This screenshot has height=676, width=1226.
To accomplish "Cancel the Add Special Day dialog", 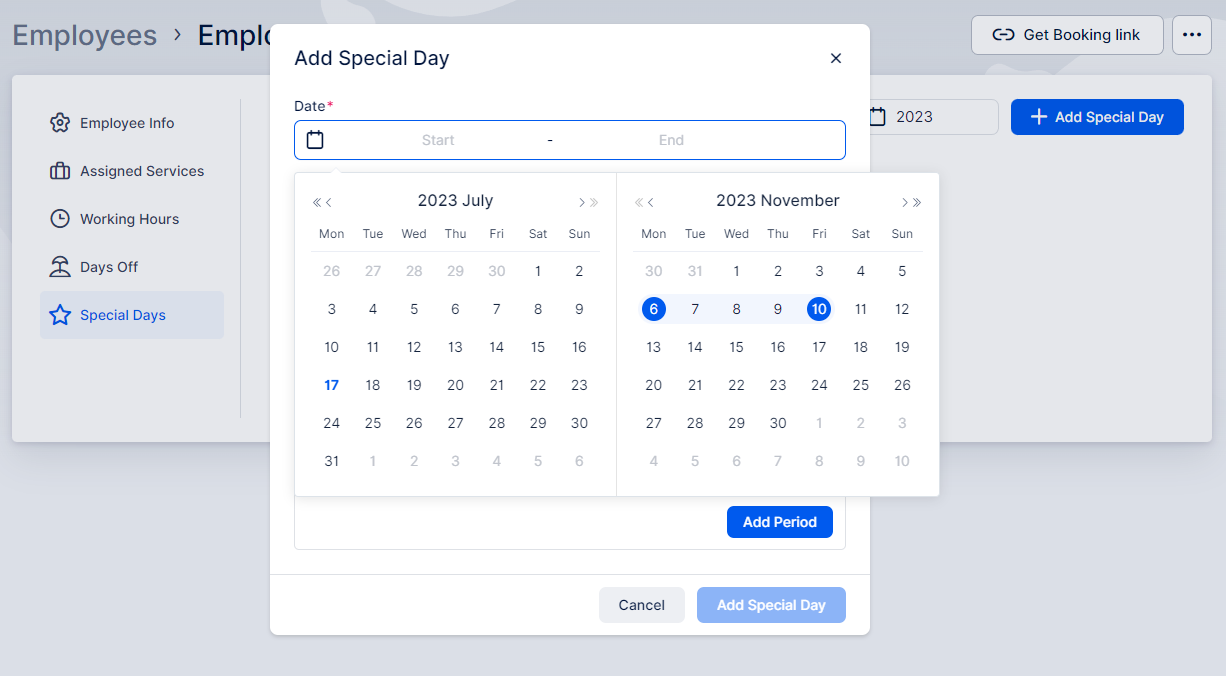I will [642, 605].
